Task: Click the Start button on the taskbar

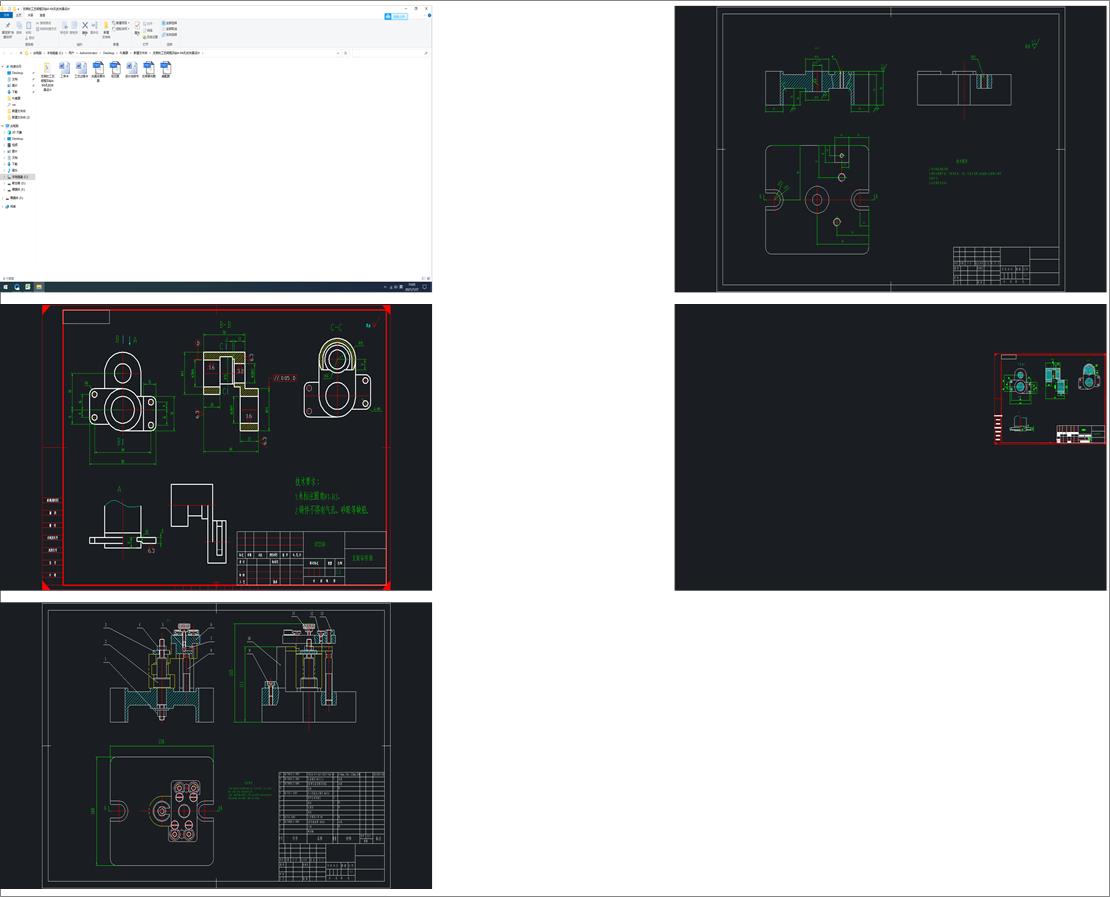Action: point(5,286)
